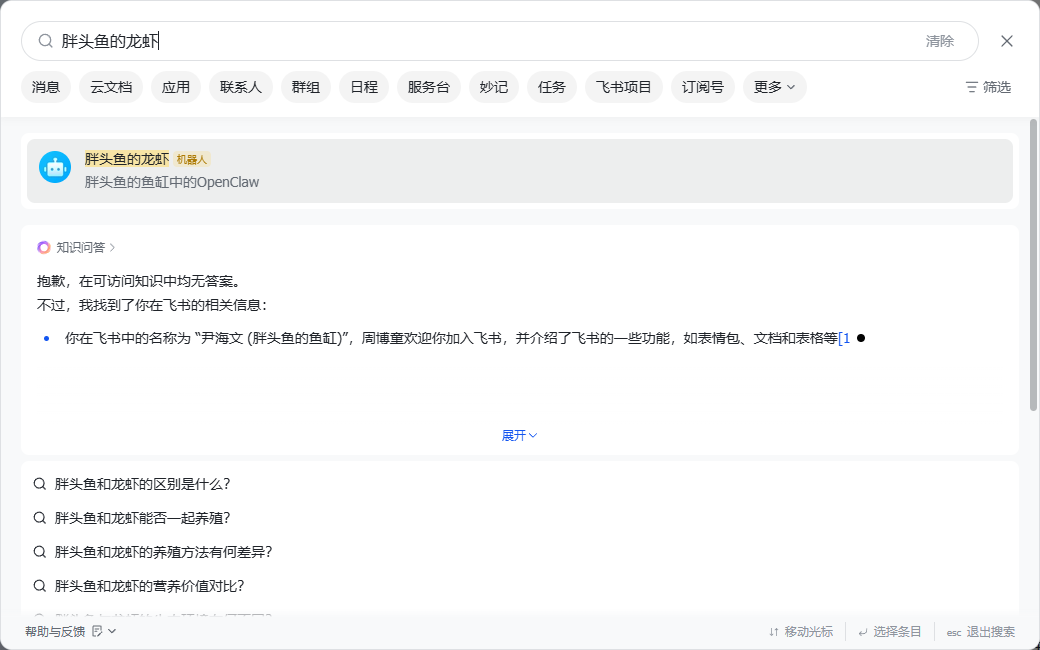Search suggestion 胖头鱼和龙虾的养殖方法有何差异?
This screenshot has height=650, width=1040.
coord(163,552)
